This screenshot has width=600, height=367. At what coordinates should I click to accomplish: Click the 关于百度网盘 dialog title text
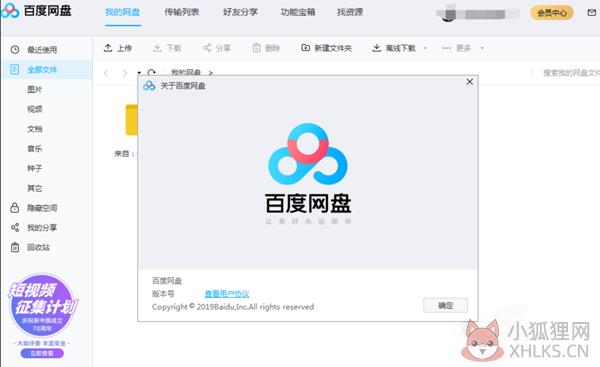(x=183, y=86)
